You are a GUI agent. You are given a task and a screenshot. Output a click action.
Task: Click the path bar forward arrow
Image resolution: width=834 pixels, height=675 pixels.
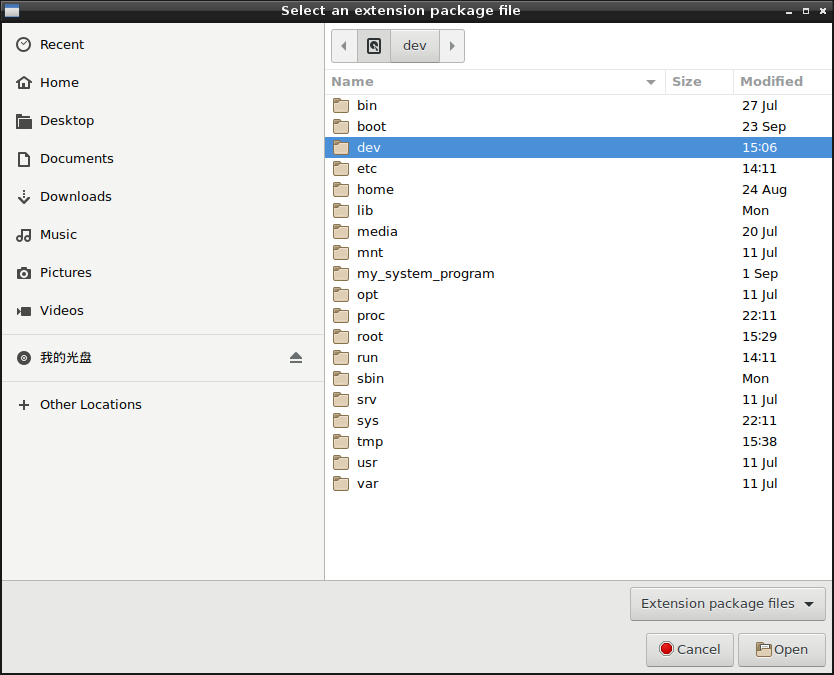(x=452, y=46)
